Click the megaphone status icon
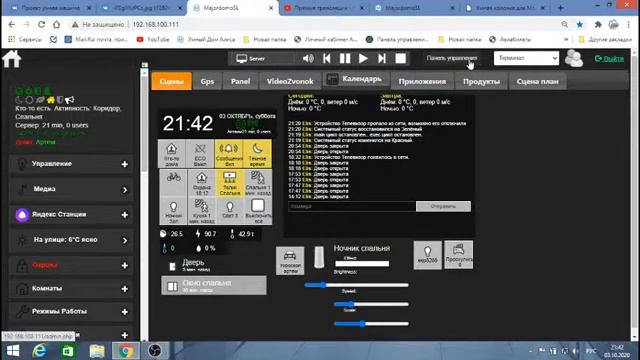Screen dimensions: 640x360 (x=70, y=99)
